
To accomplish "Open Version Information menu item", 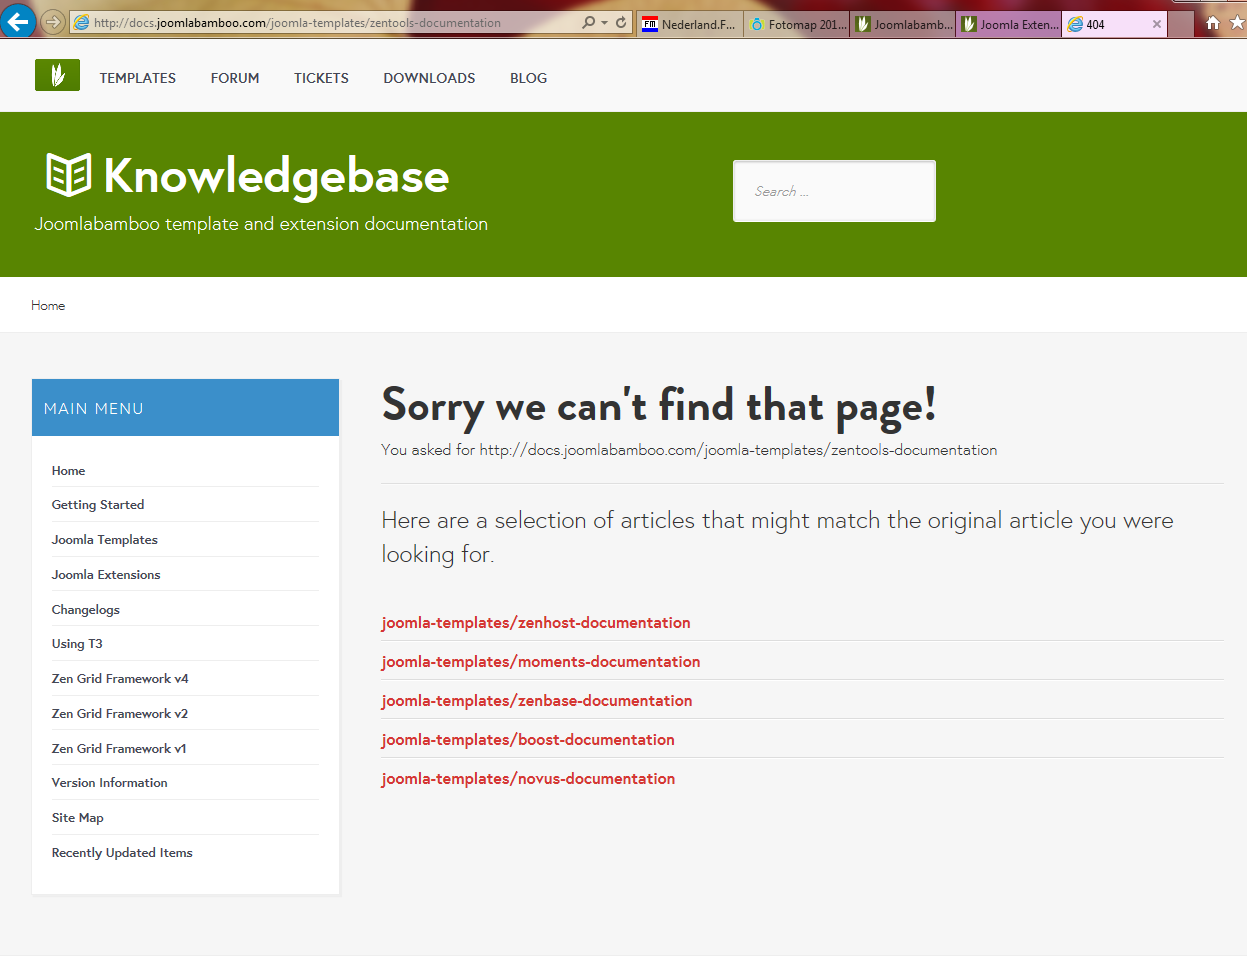I will 110,783.
